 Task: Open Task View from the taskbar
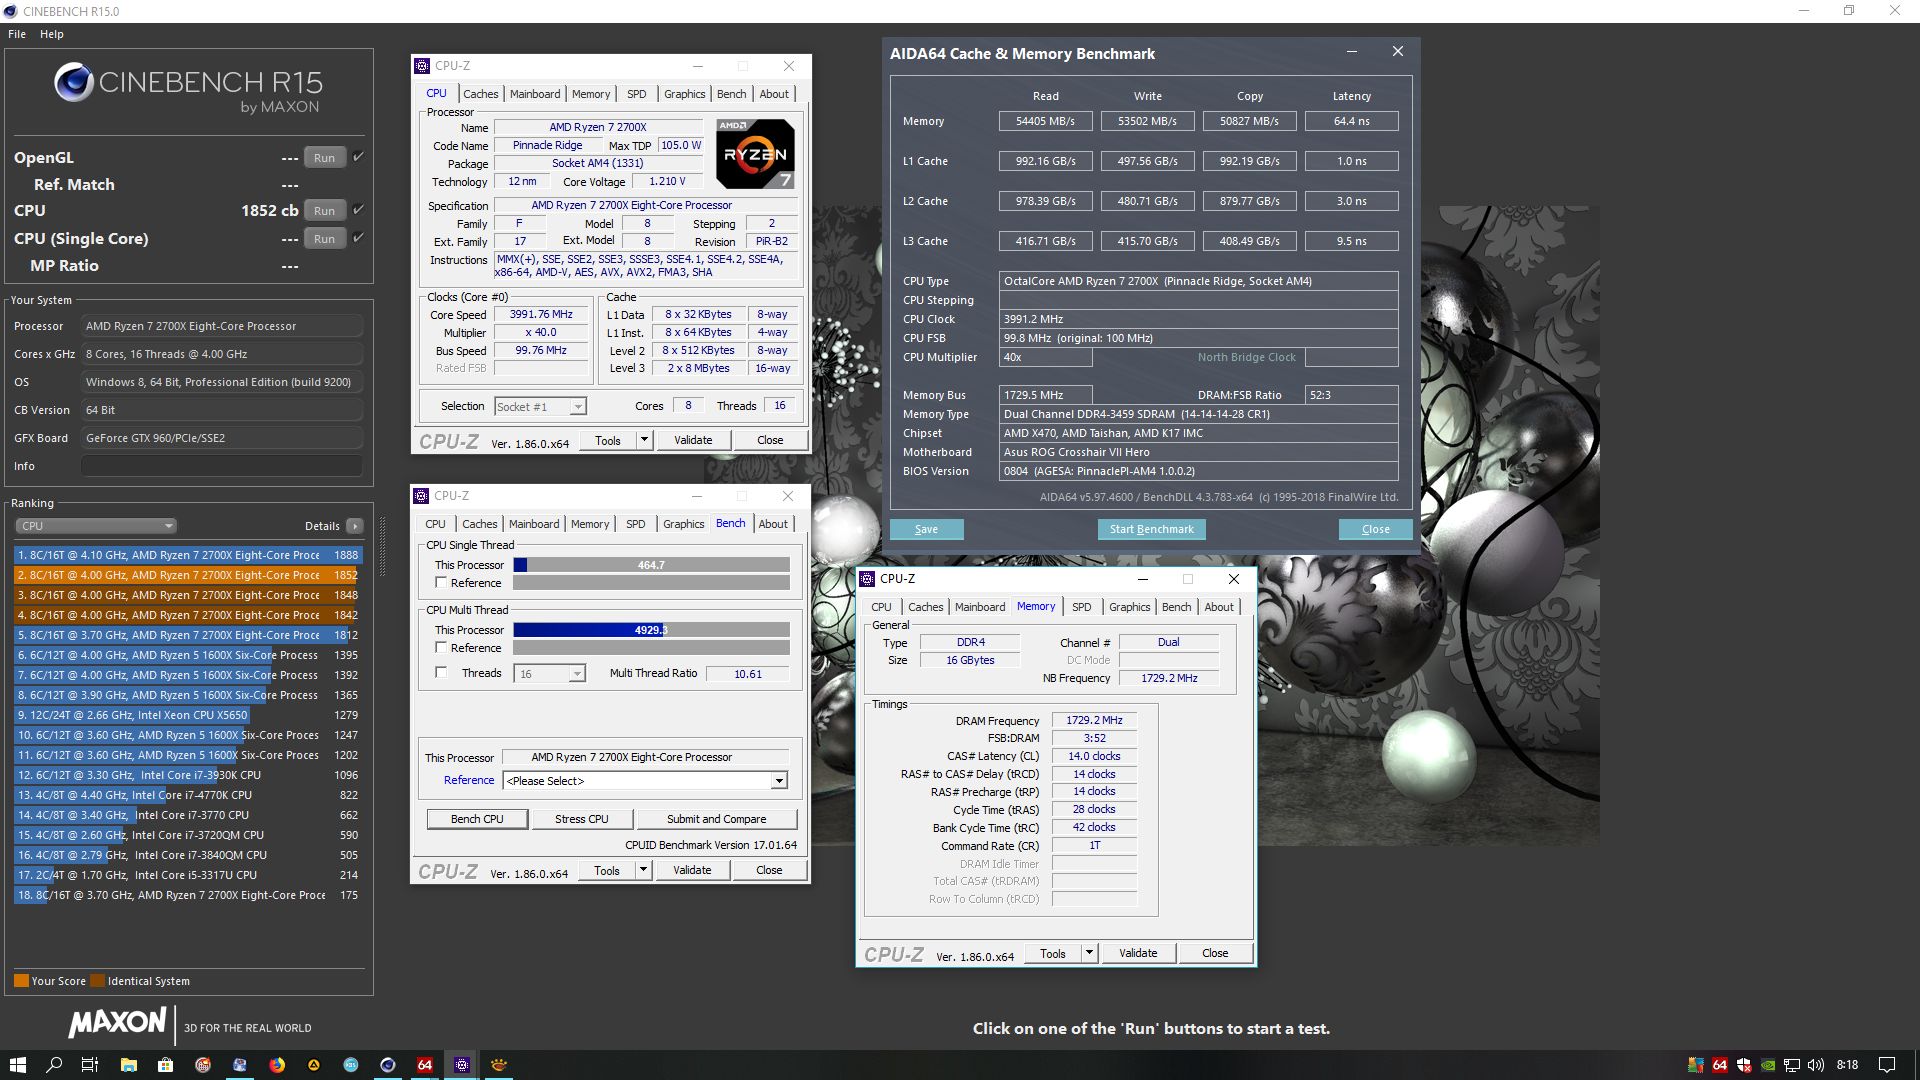pyautogui.click(x=90, y=1064)
